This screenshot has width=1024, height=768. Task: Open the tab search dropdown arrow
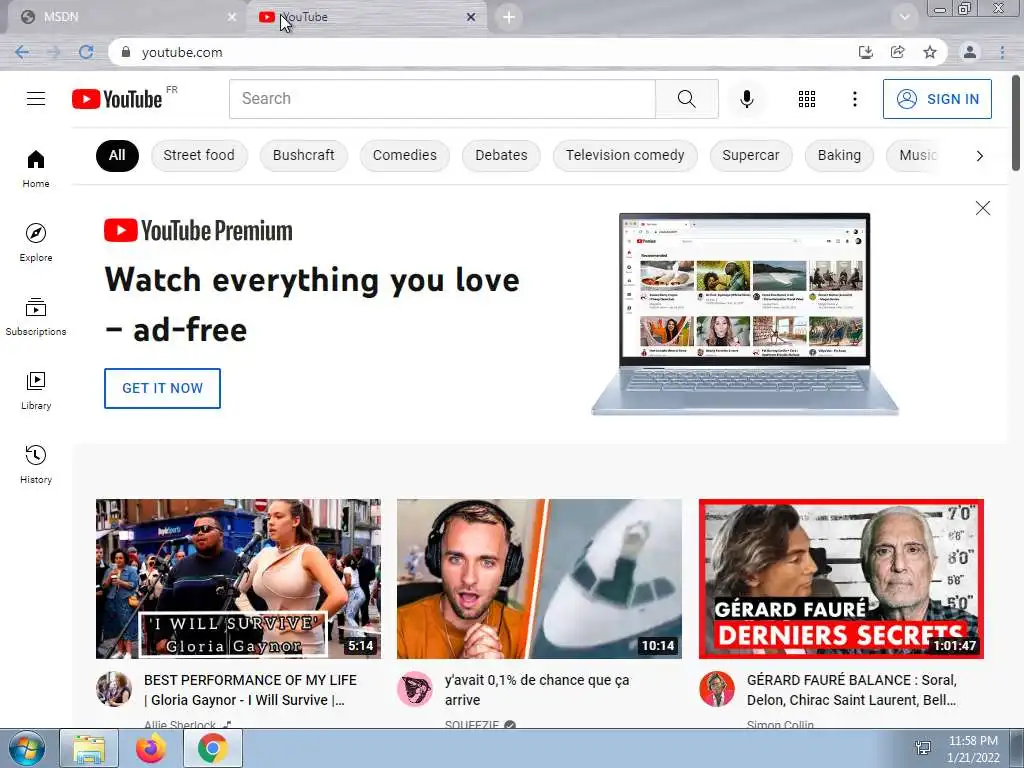click(x=904, y=17)
